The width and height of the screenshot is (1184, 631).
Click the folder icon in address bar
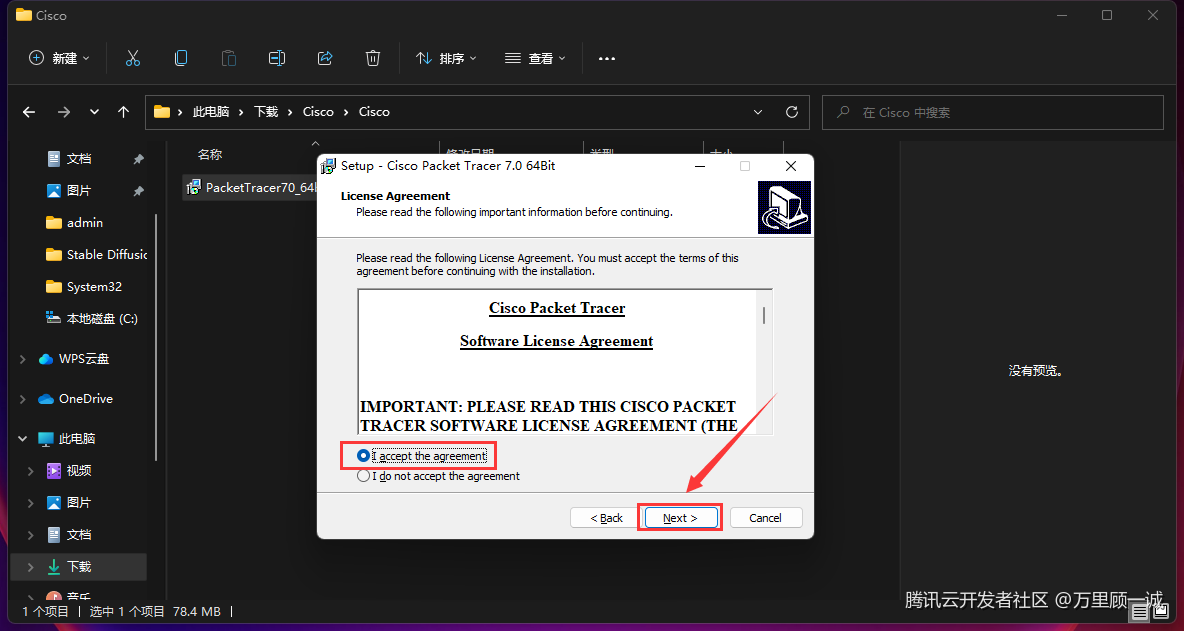pos(162,112)
